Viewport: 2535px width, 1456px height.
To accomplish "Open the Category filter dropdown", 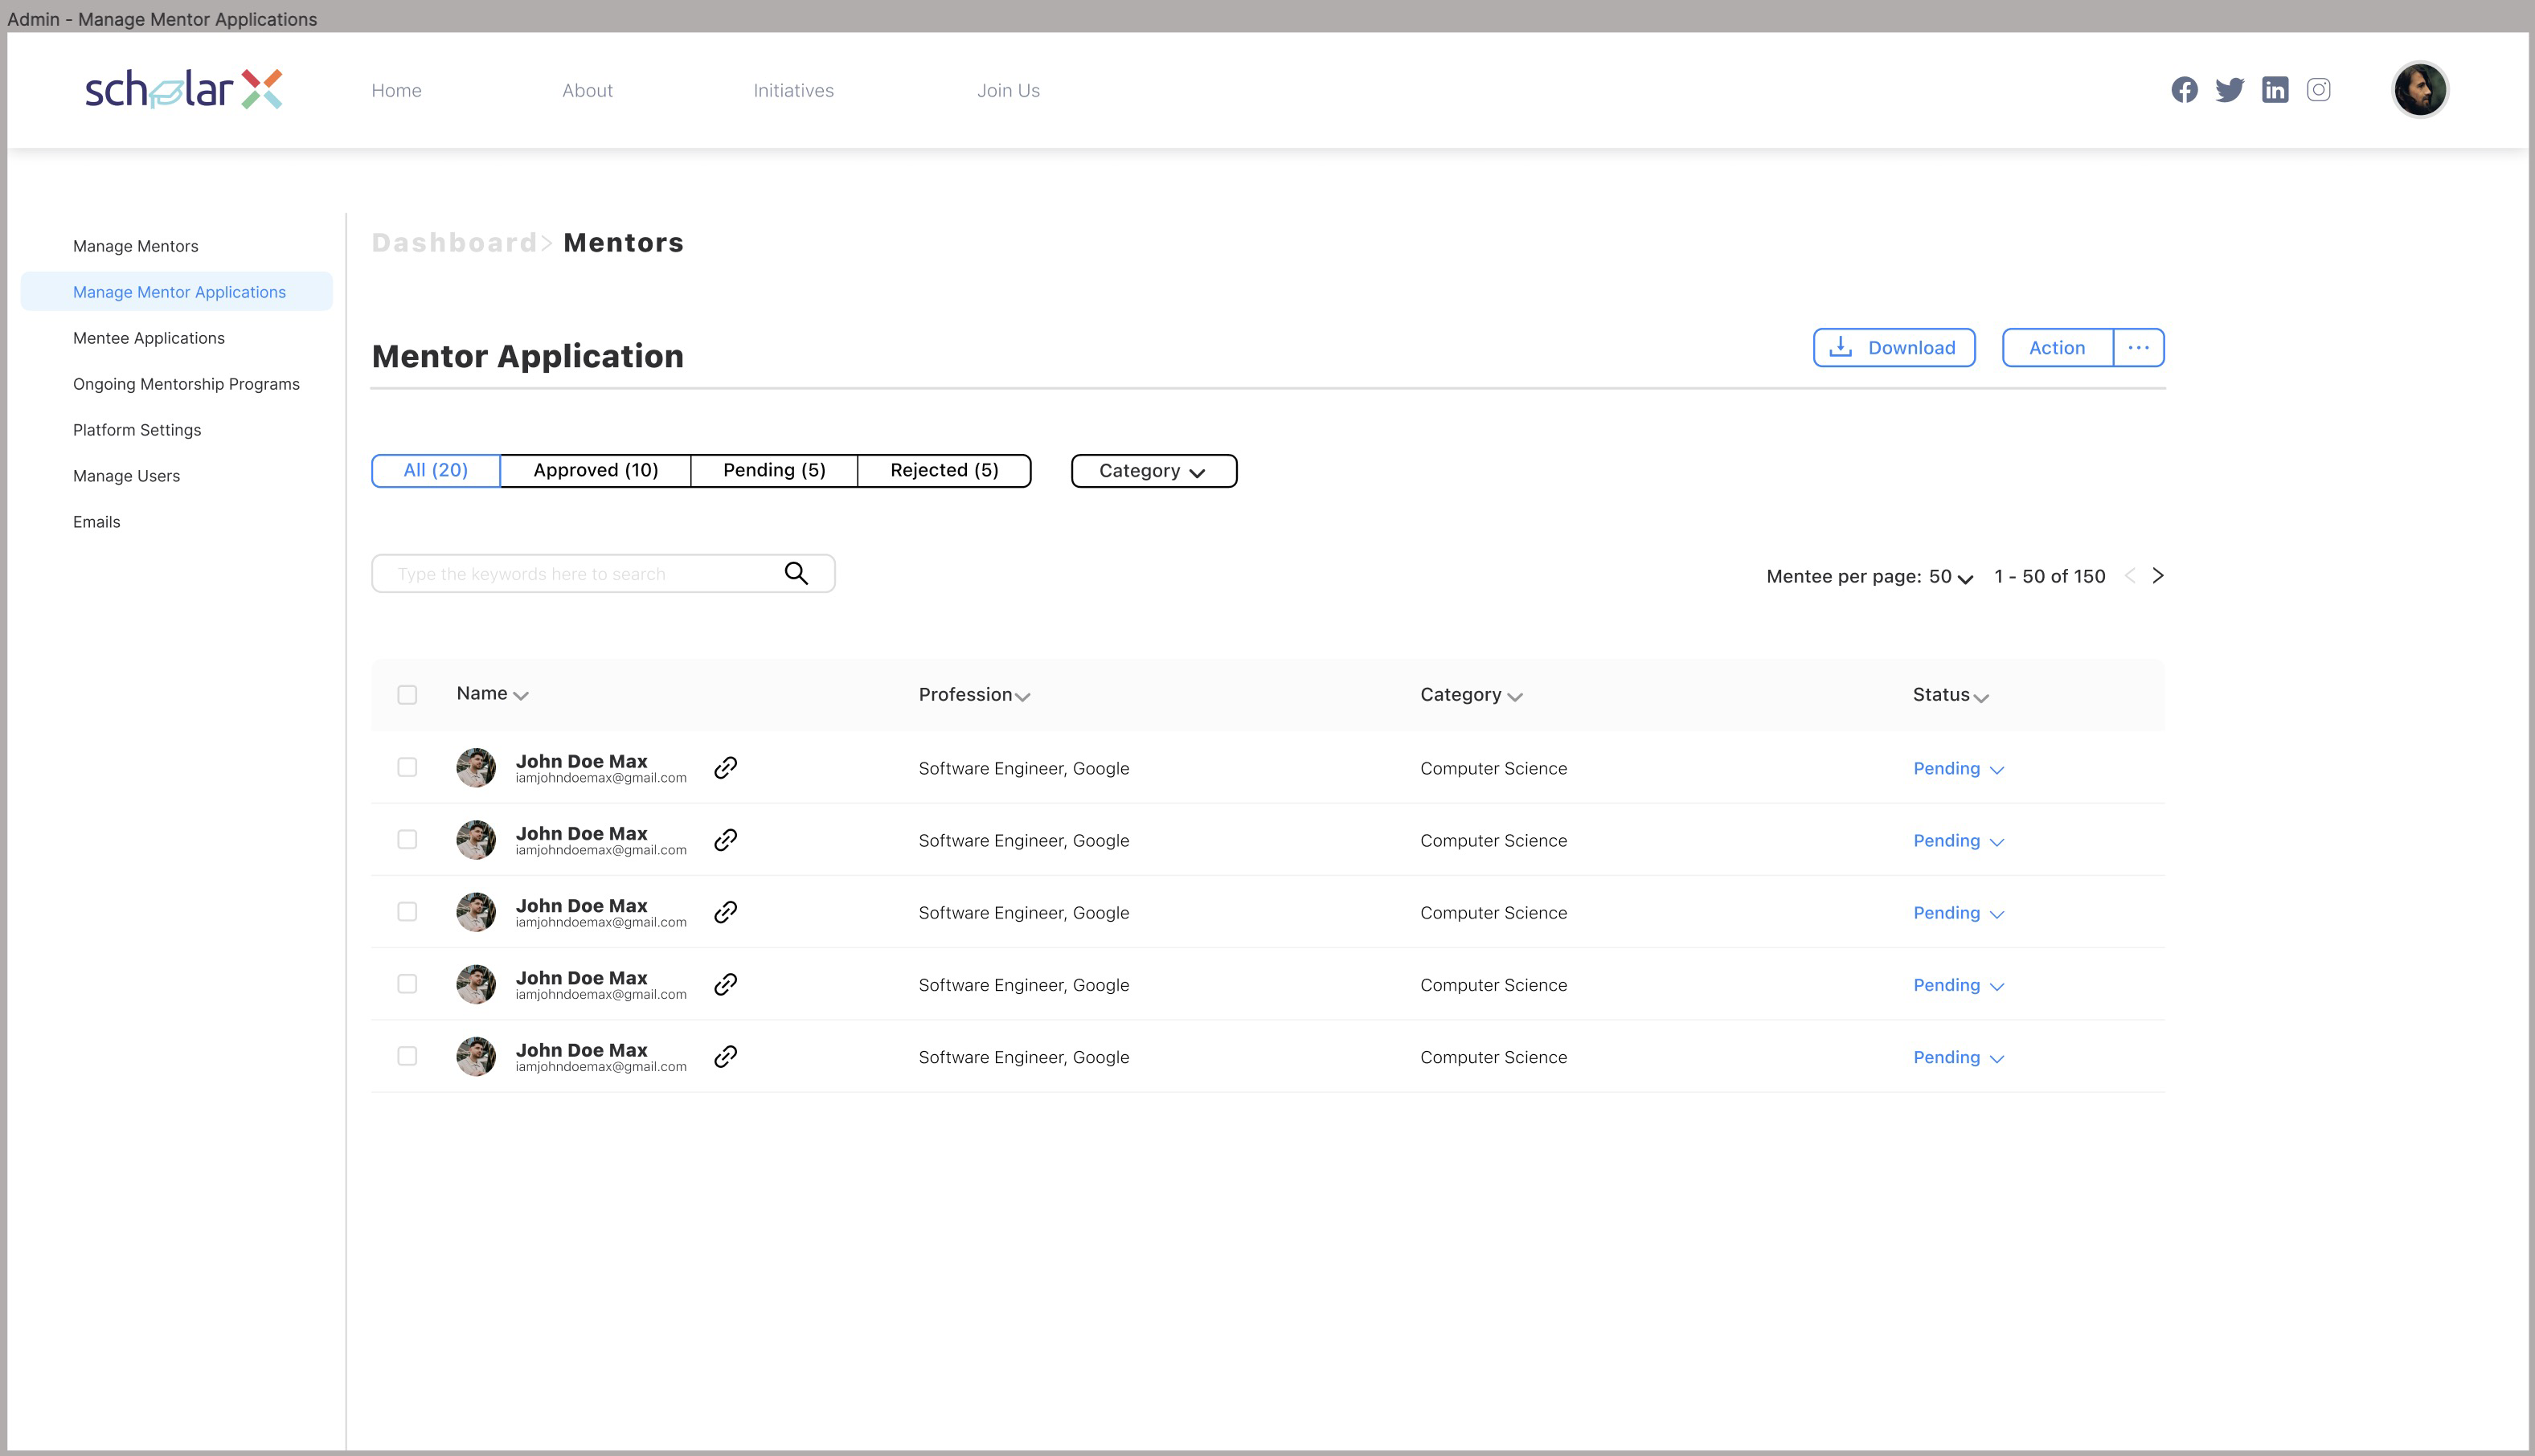I will coord(1153,470).
